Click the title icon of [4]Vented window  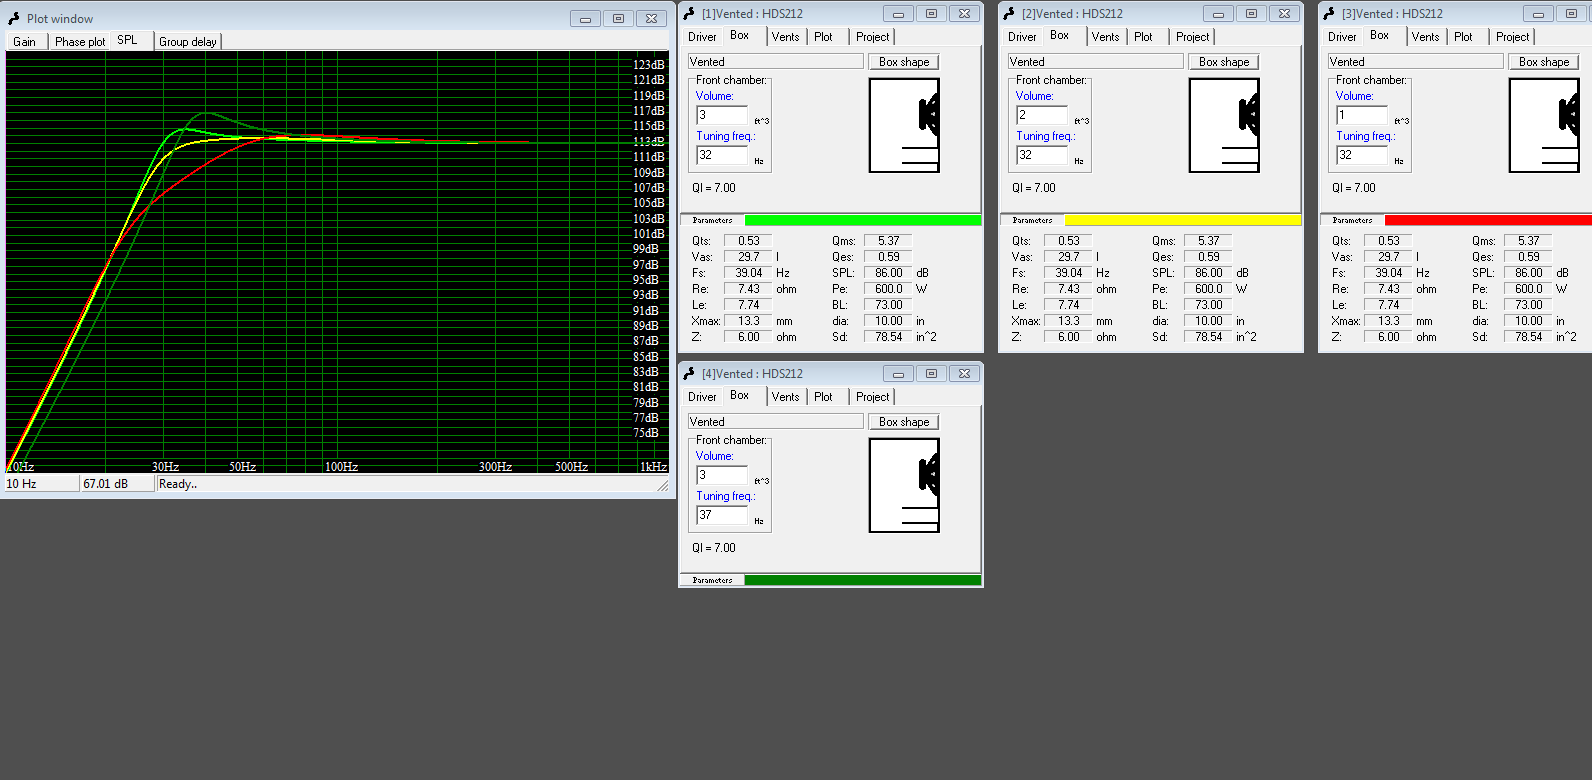click(689, 373)
